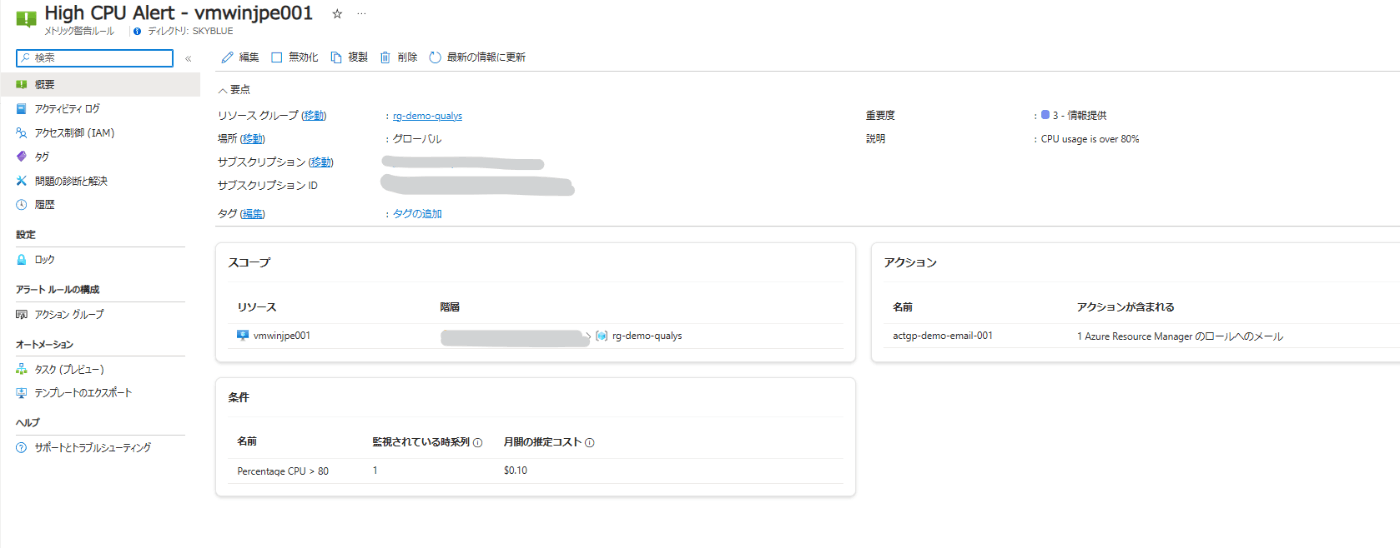1400x548 pixels.
Task: Click the 移動 link beside 場所
Action: click(x=252, y=139)
